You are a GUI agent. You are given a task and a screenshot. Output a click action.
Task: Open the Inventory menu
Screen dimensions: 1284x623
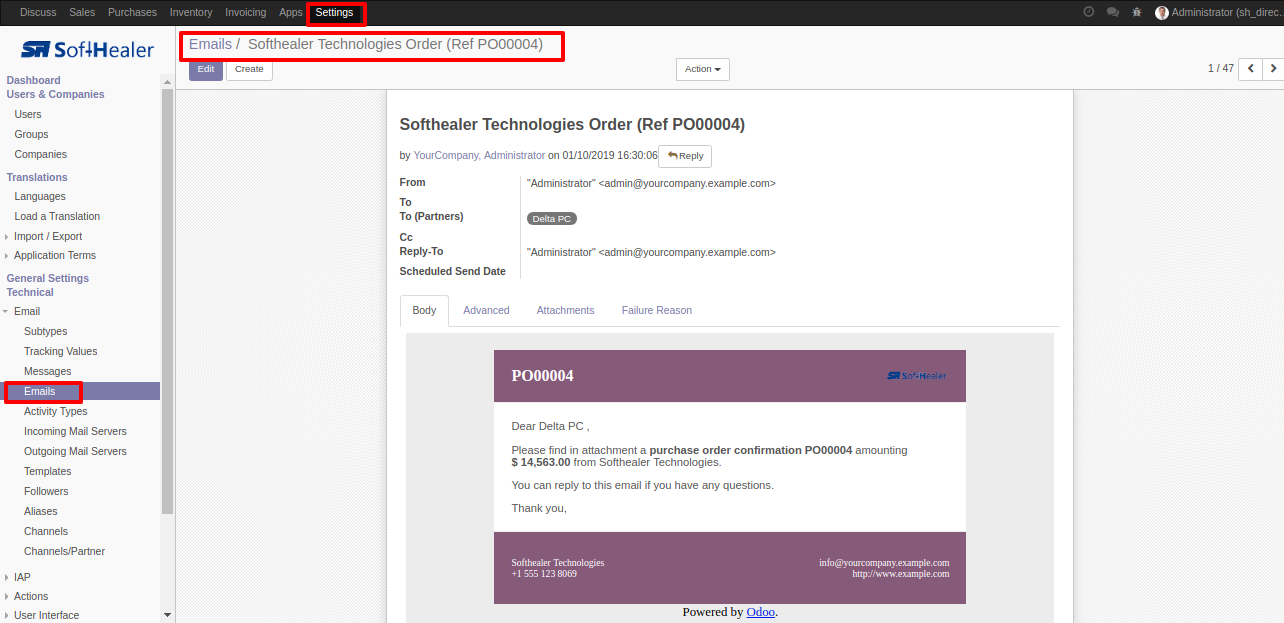(x=191, y=12)
